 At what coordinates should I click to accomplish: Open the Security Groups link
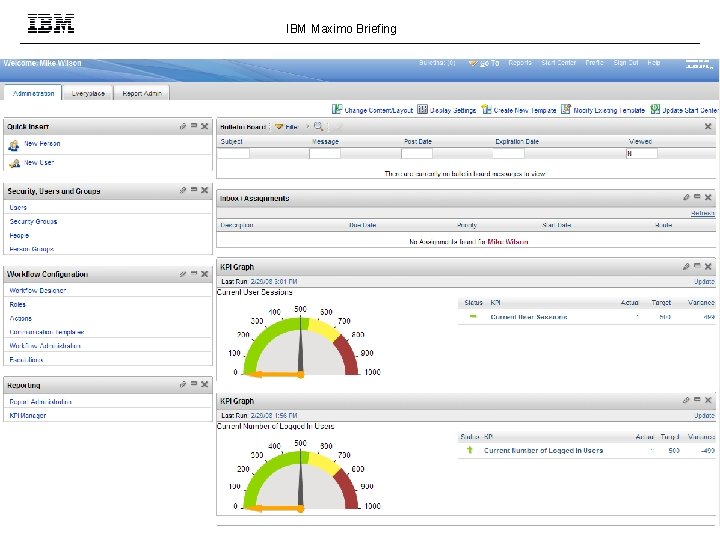point(33,221)
